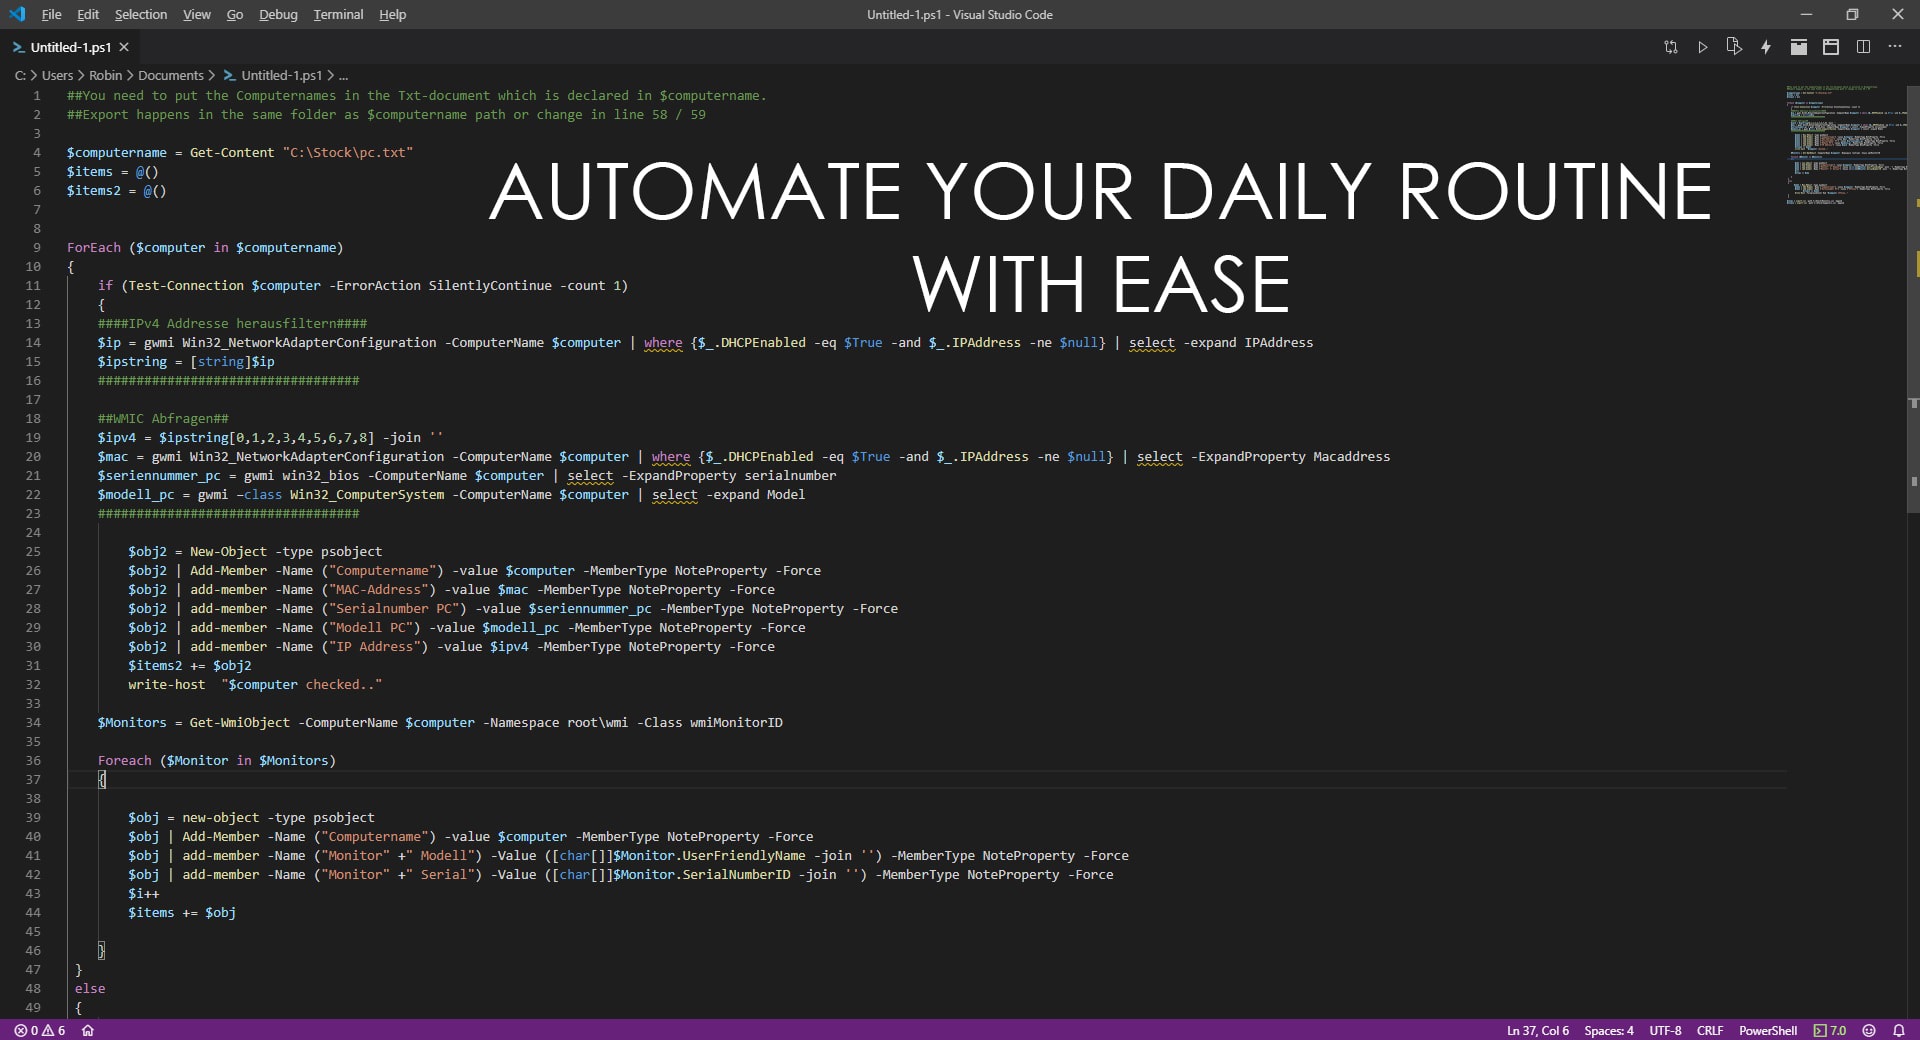Click the minimap code preview
Viewport: 1920px width, 1040px height.
tap(1845, 145)
